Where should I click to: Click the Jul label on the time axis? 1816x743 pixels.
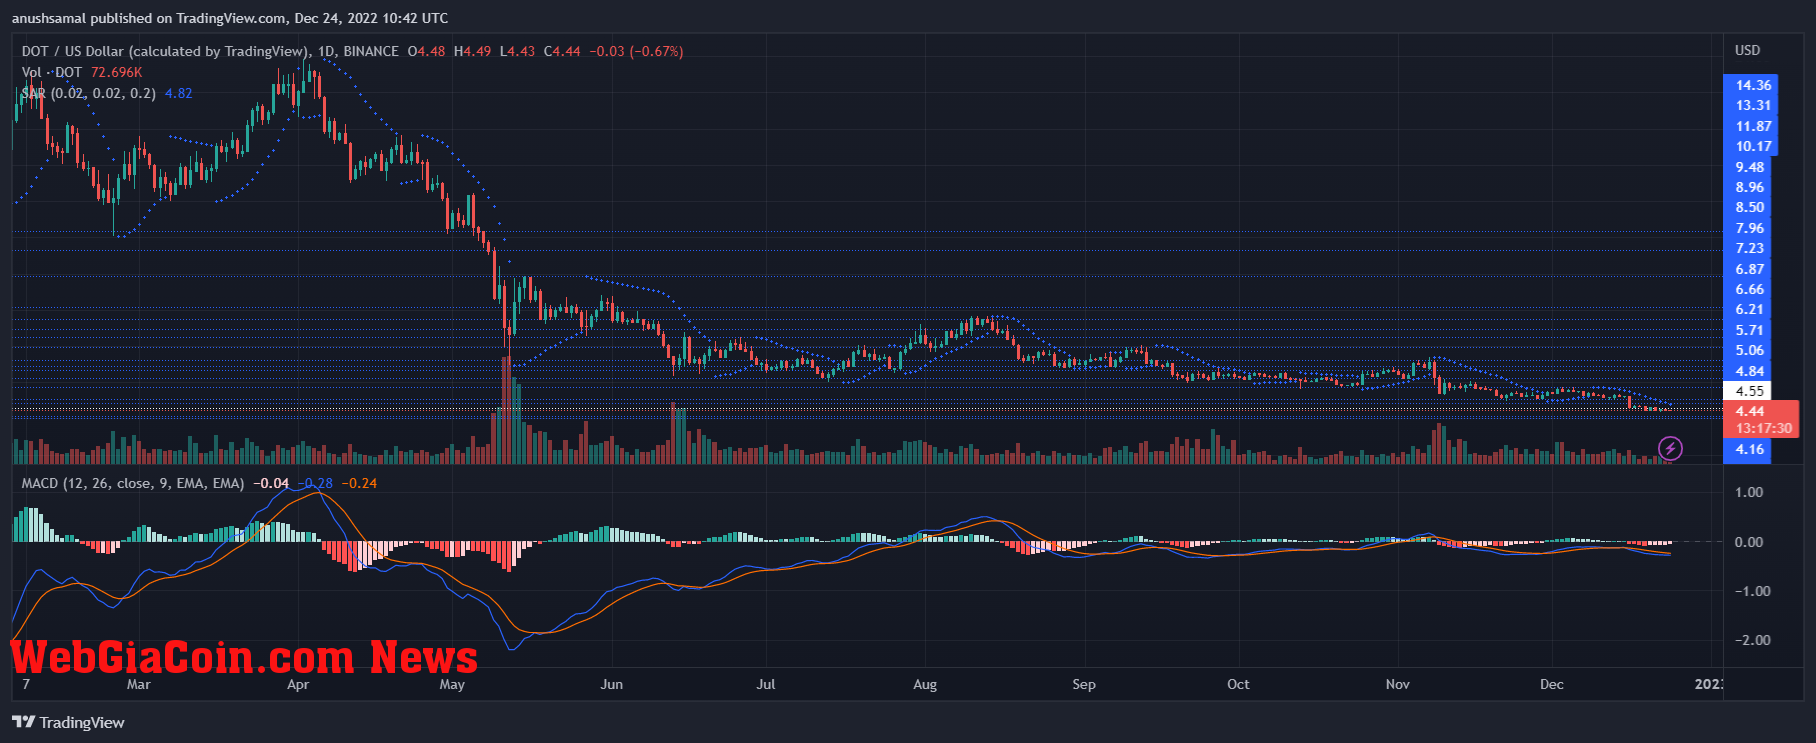tap(765, 684)
